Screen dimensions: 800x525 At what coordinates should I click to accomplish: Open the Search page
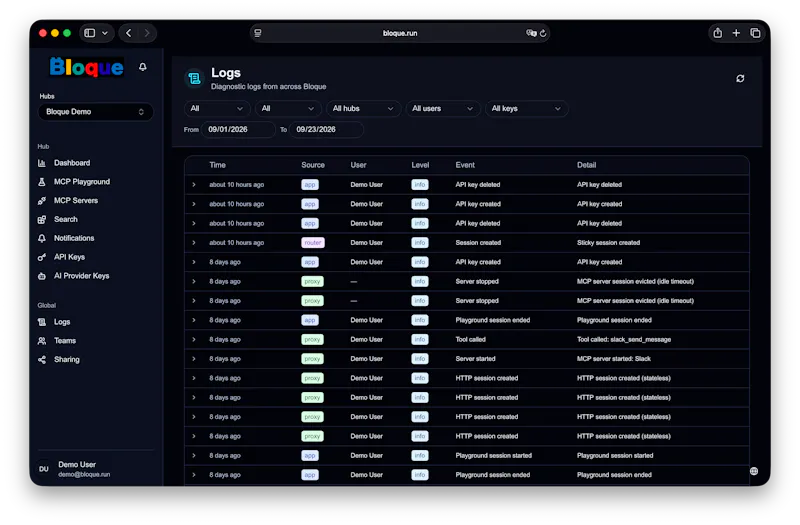(x=66, y=219)
